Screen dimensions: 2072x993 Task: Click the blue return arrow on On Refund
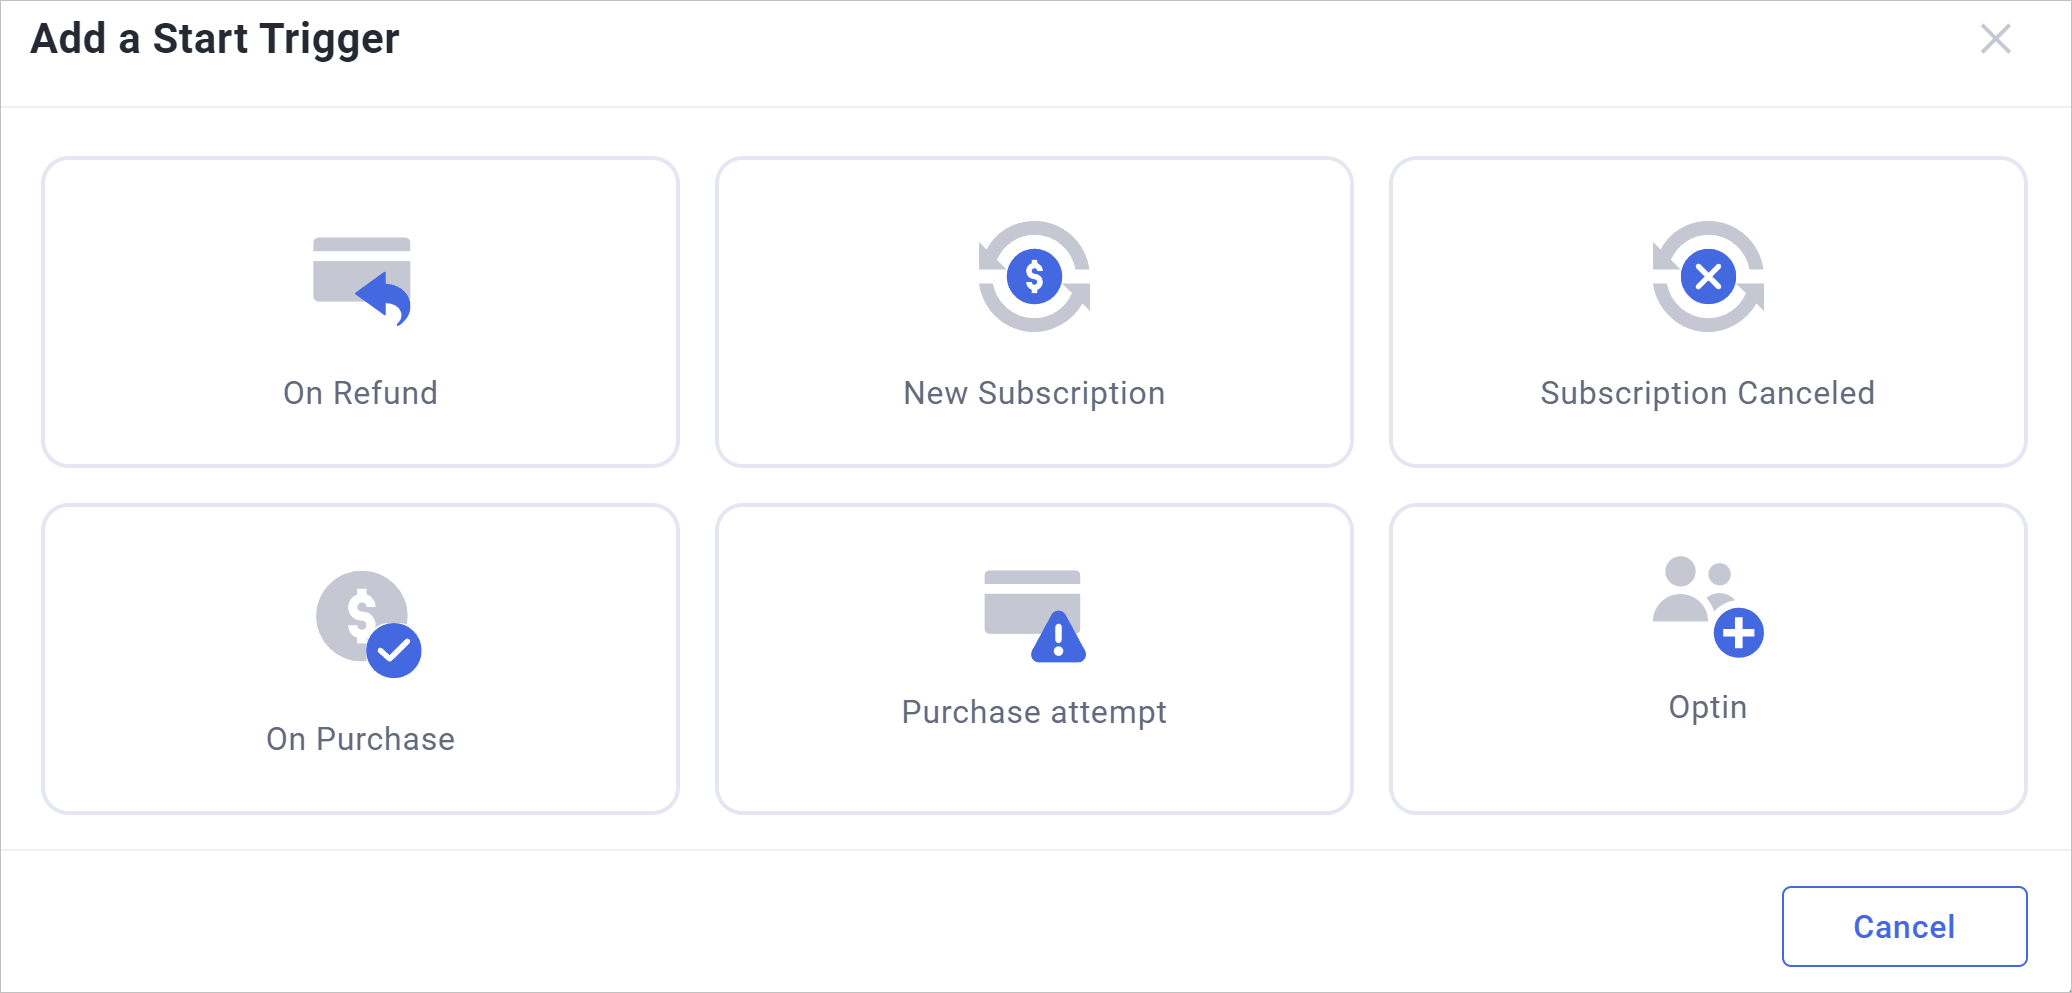385,298
